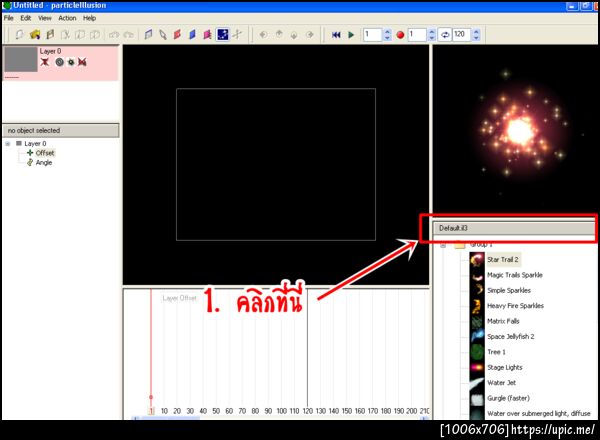Click the grayed Undo toolbar icon
Screen dimensions: 600x440
[114, 35]
